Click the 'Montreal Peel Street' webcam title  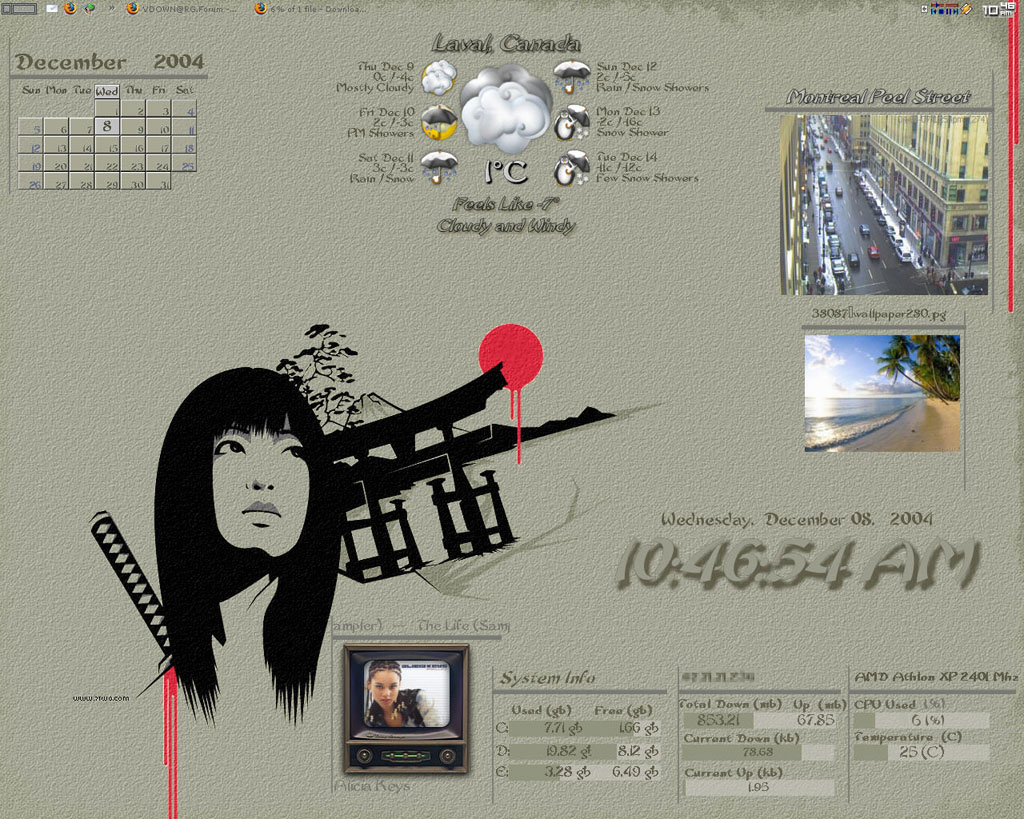pyautogui.click(x=879, y=97)
